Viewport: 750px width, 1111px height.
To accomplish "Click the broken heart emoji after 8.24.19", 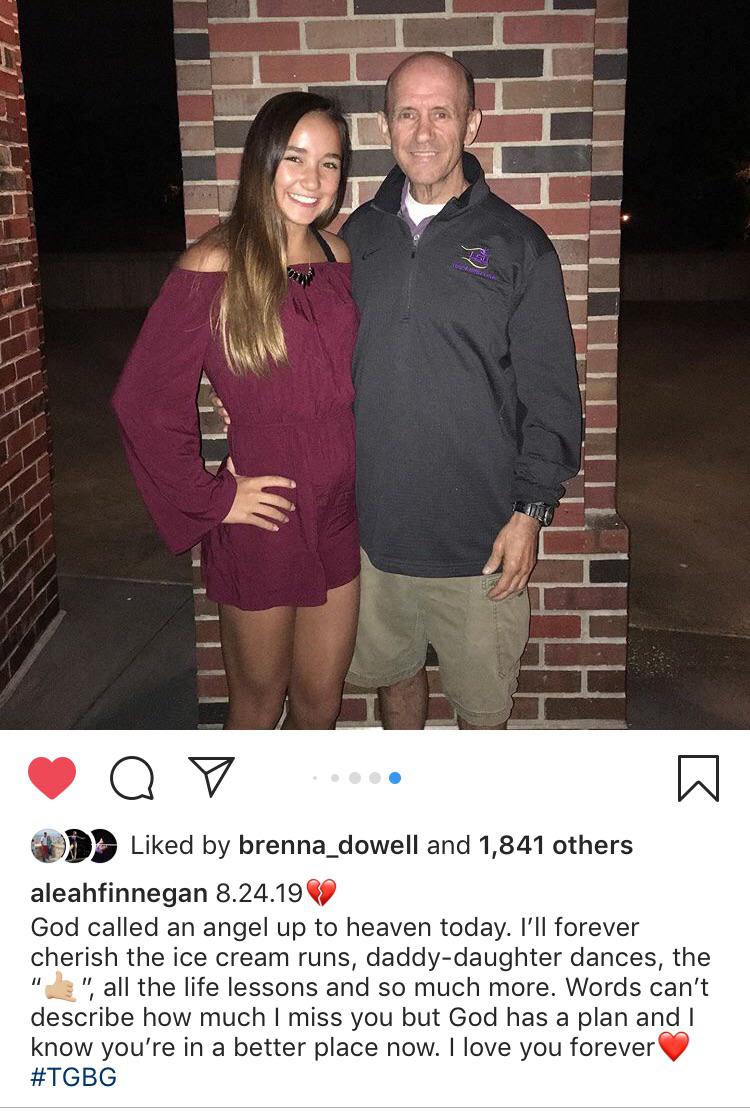I will (x=320, y=892).
